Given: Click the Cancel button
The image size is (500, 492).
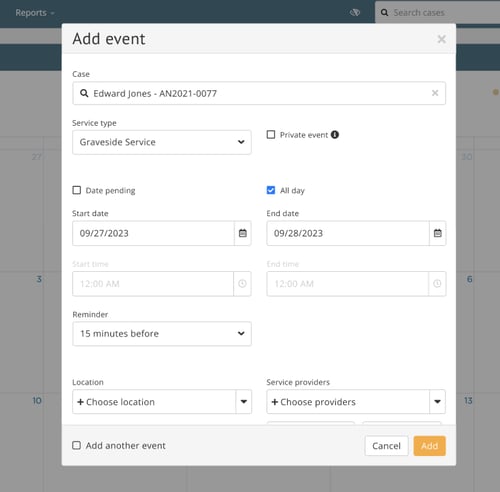Looking at the screenshot, I should pyautogui.click(x=386, y=446).
